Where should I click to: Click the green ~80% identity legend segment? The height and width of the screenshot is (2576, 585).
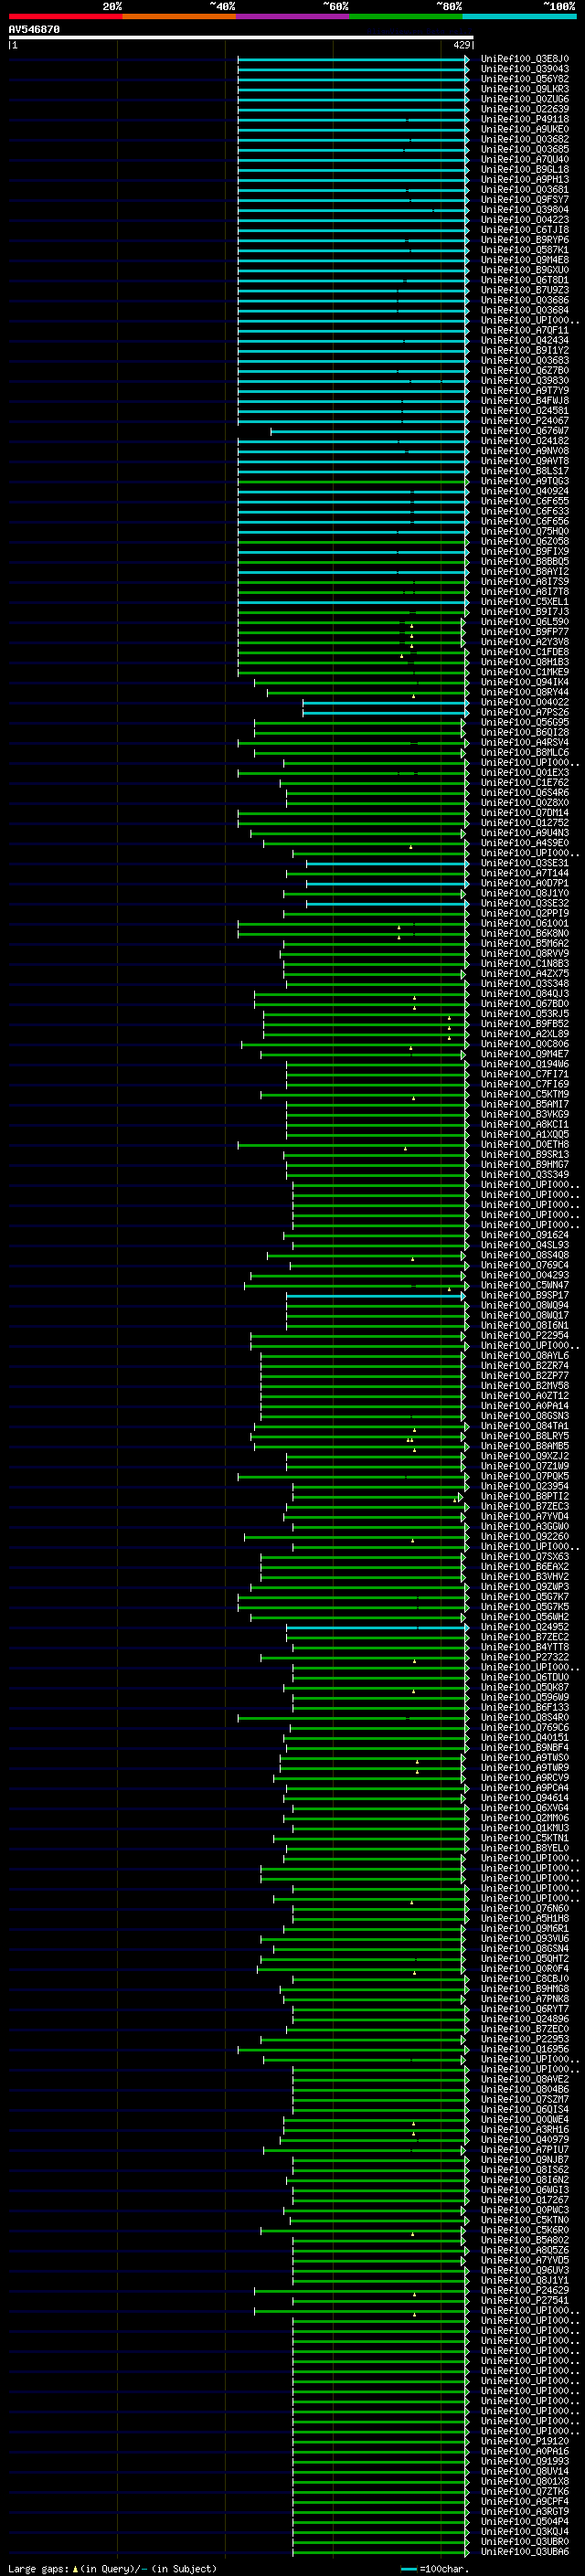pos(406,16)
